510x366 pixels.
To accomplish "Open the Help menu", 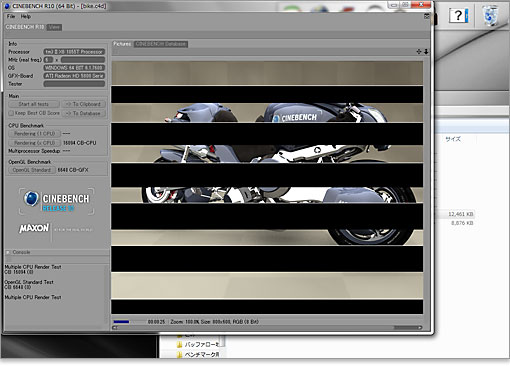I will point(25,16).
